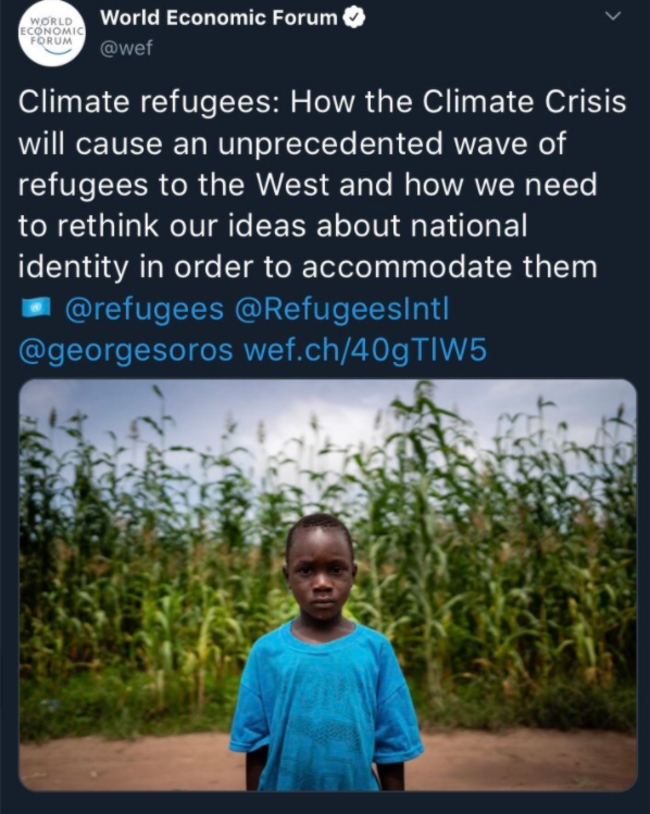Screen dimensions: 650x814
Task: Visit the @wef handle
Action: pos(127,47)
